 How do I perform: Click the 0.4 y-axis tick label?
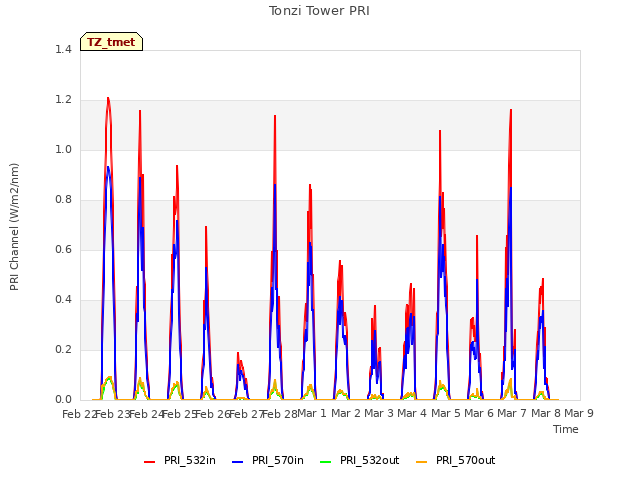63,300
